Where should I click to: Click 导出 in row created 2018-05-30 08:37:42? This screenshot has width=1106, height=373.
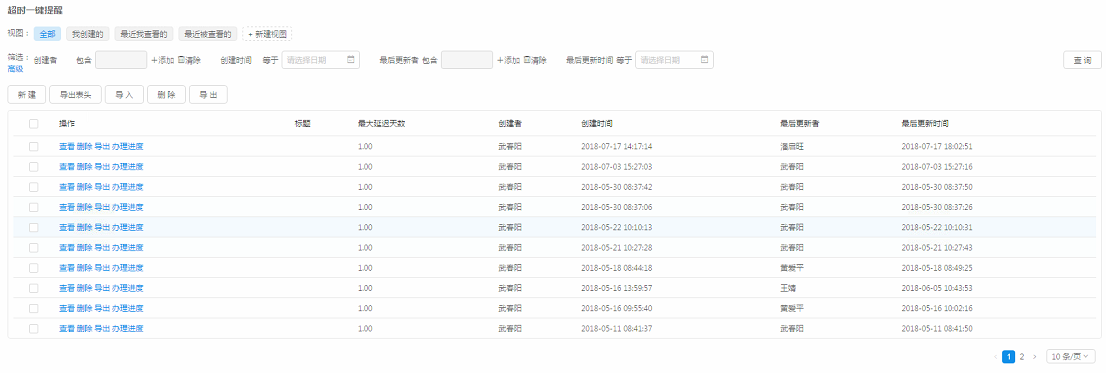[102, 187]
